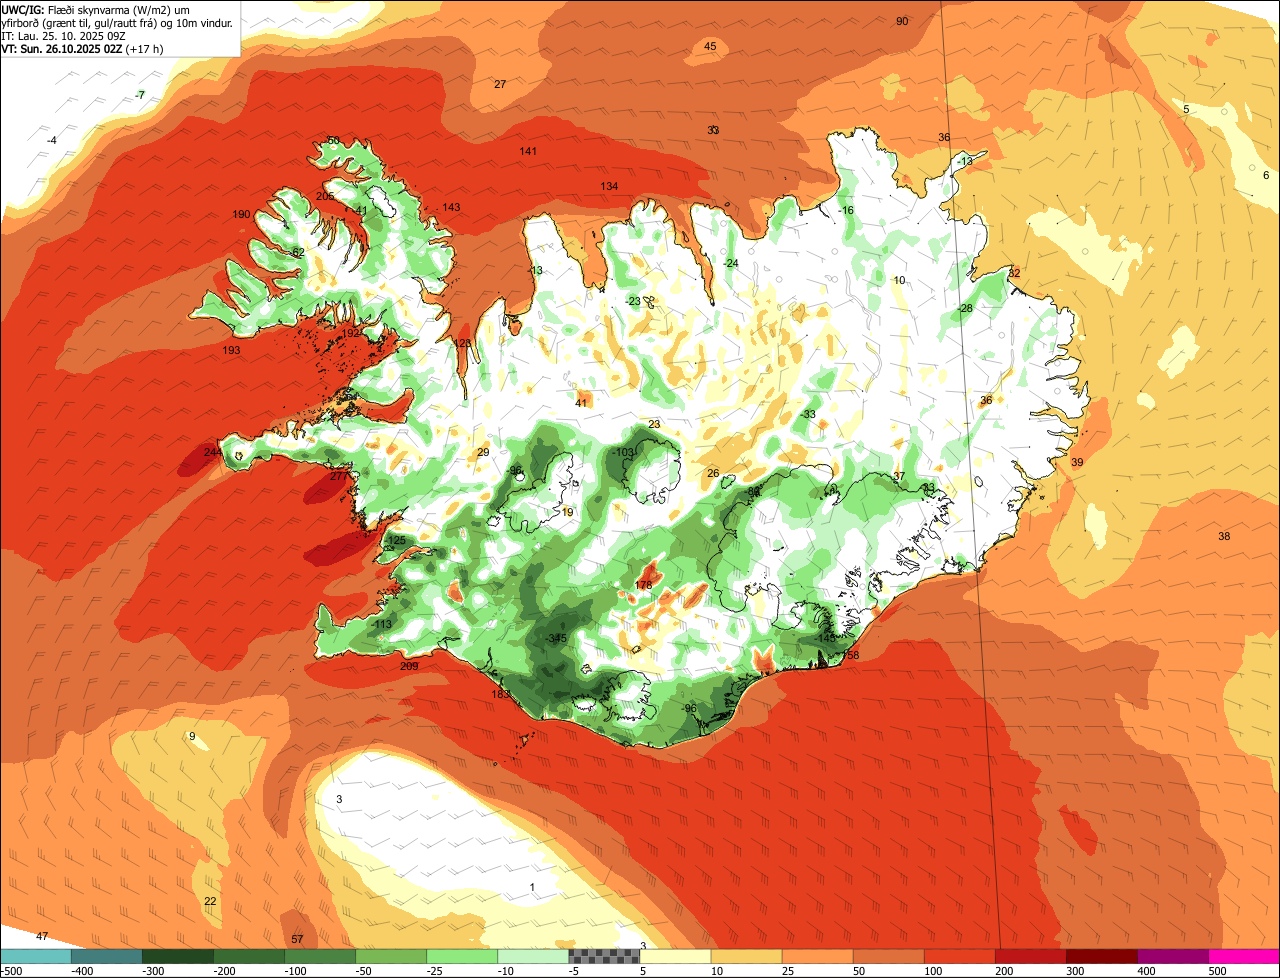Click the '90' value on the map
This screenshot has height=978, width=1280.
(902, 21)
